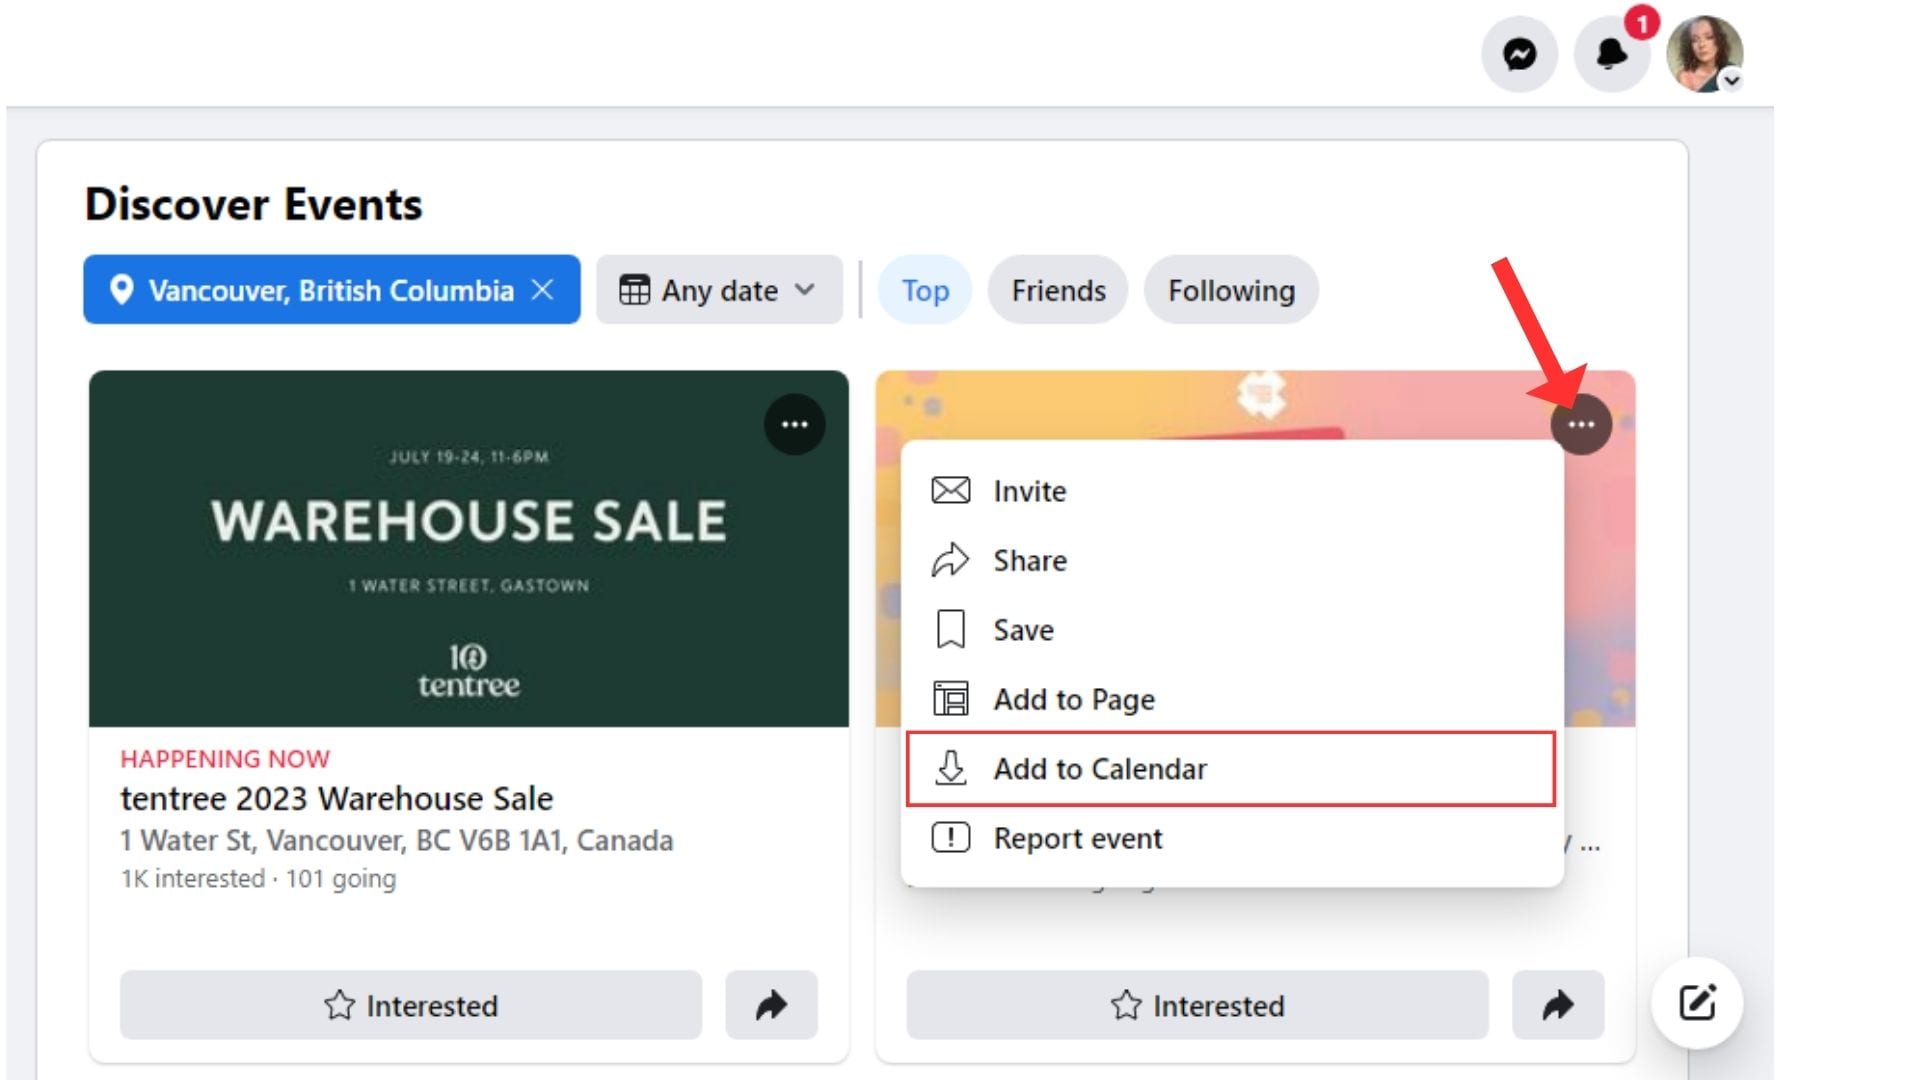Viewport: 1920px width, 1080px height.
Task: Click Add to Calendar option
Action: point(1099,768)
